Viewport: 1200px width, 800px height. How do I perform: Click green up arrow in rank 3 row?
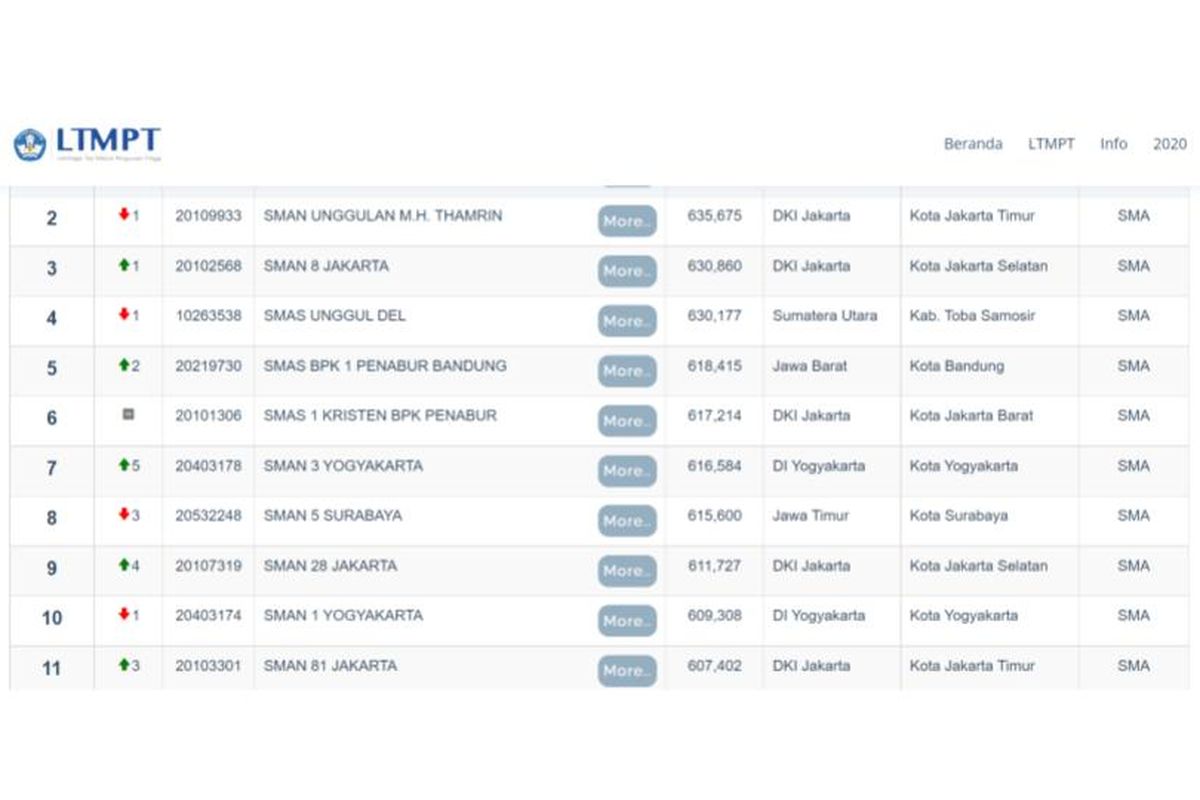click(124, 264)
